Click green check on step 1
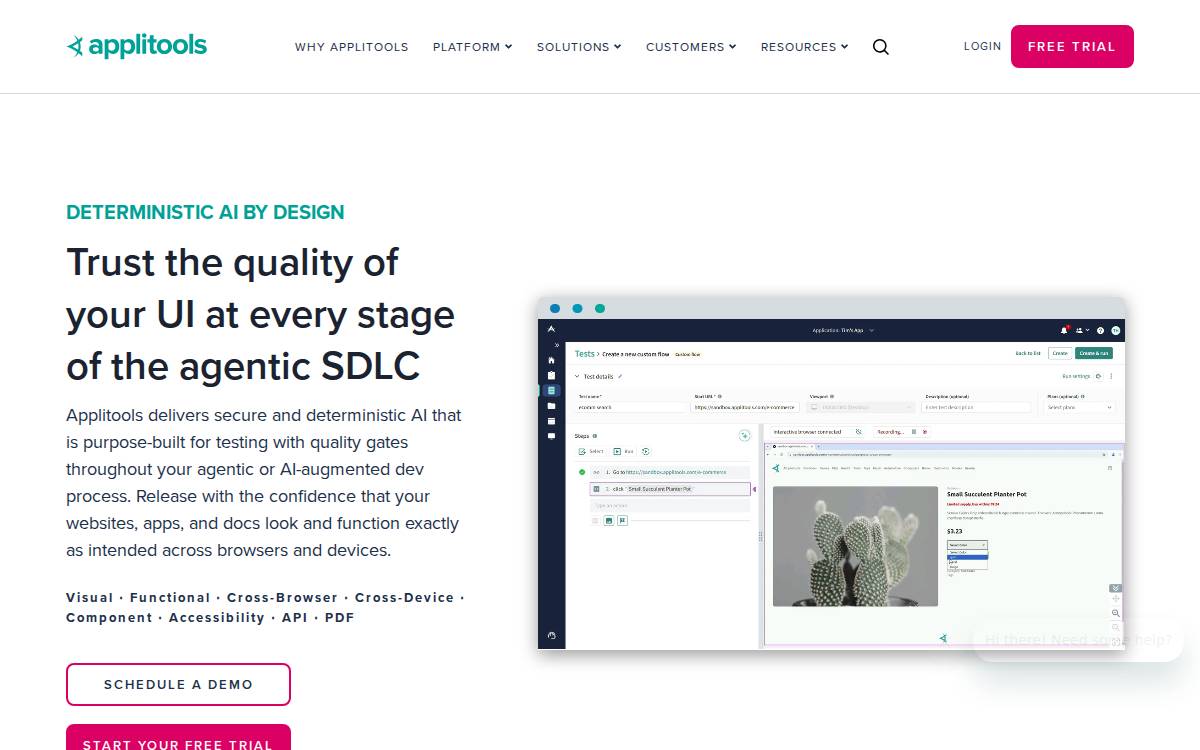 coord(582,472)
